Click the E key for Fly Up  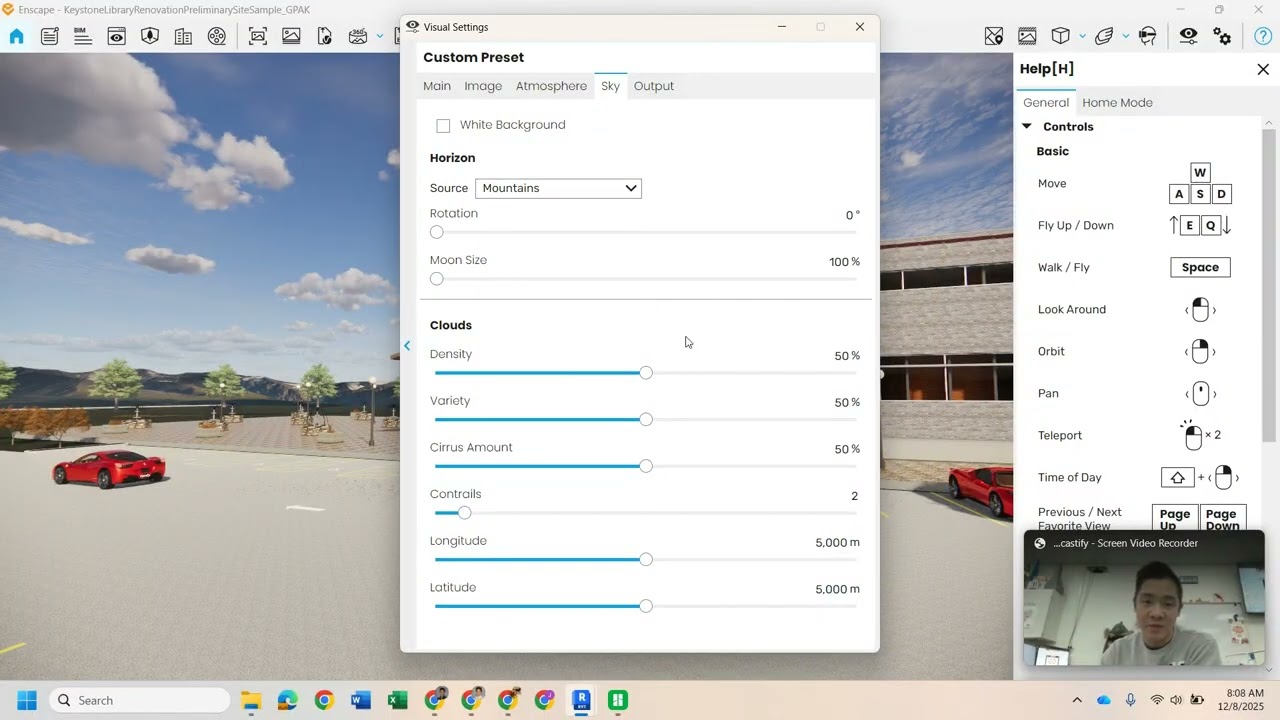(1189, 226)
